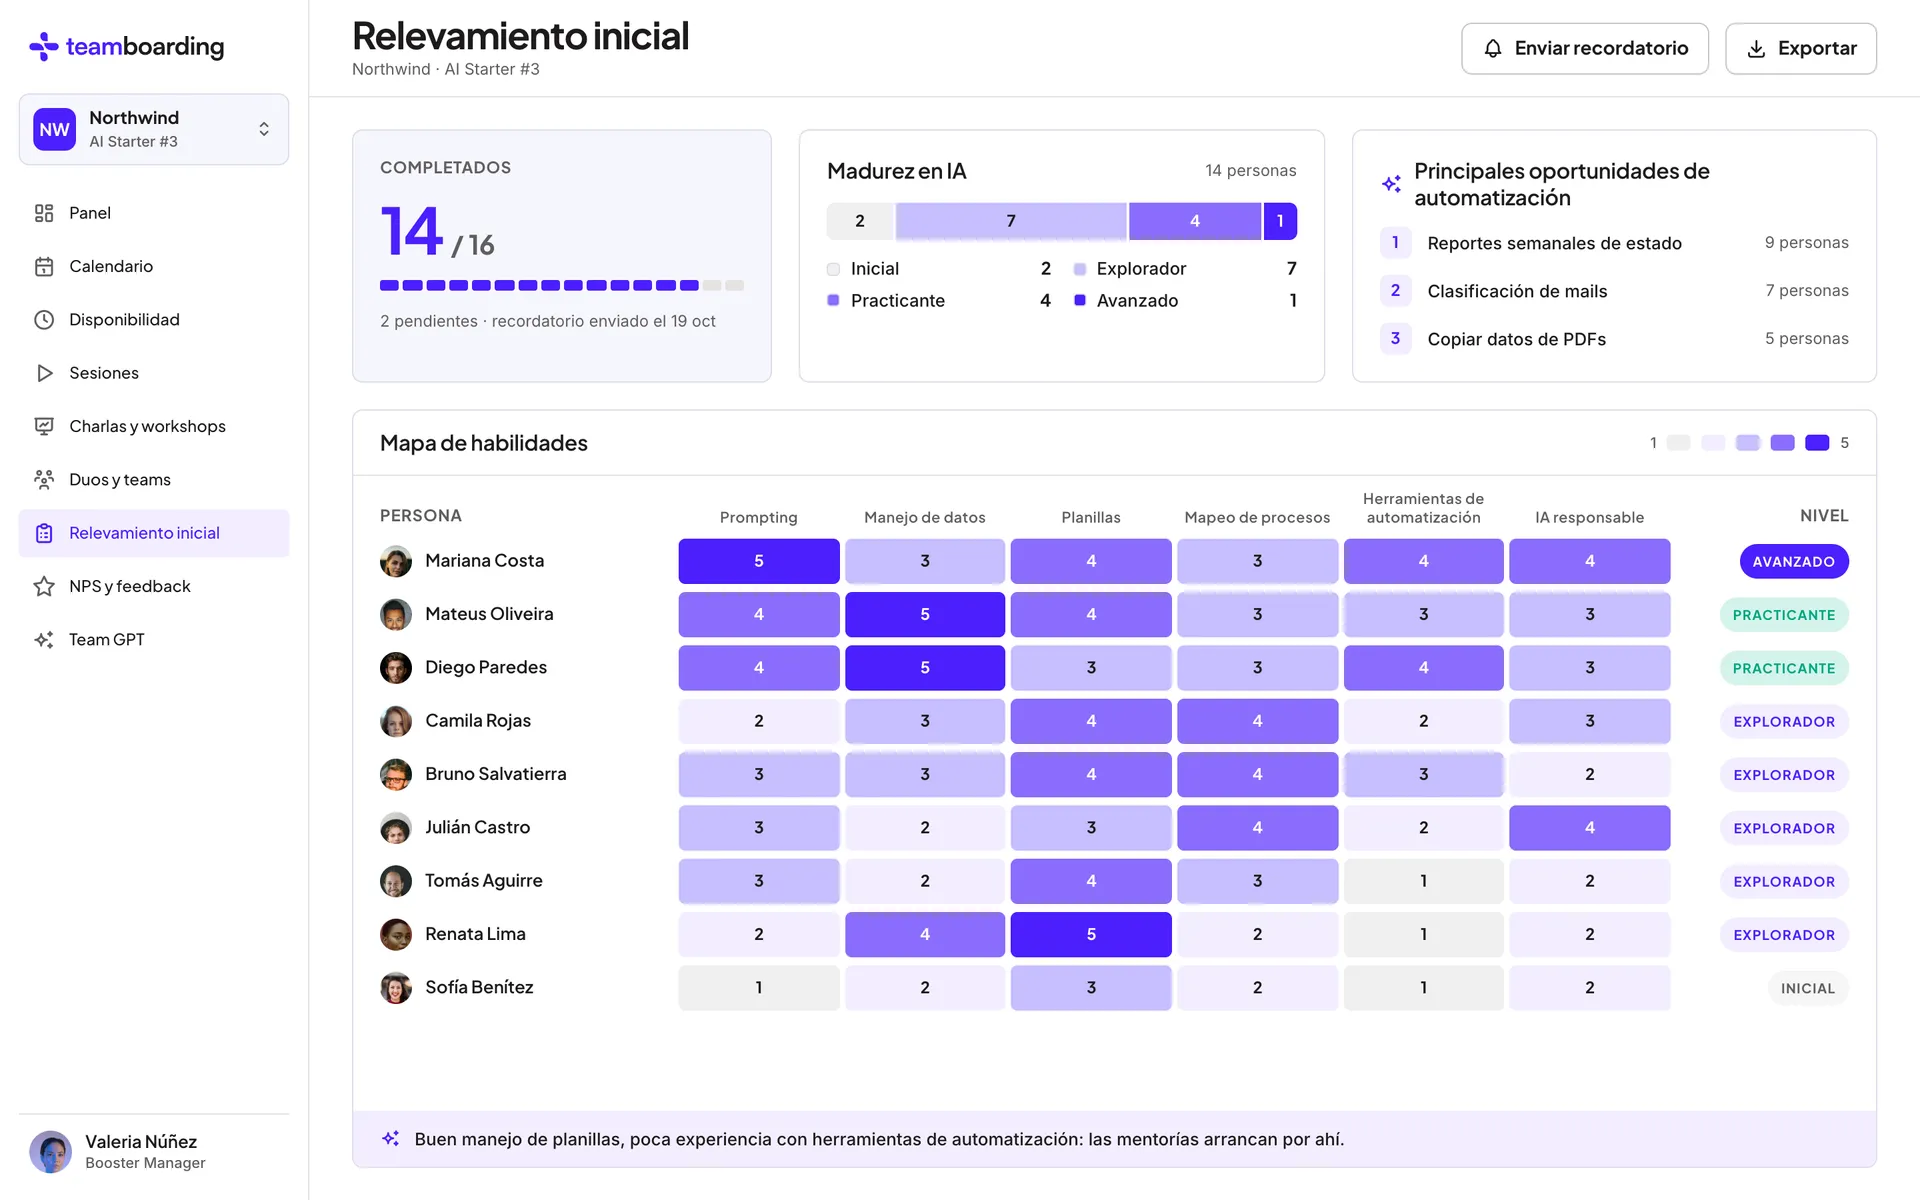Click the teamboarding logo icon
The height and width of the screenshot is (1200, 1920).
pos(44,46)
